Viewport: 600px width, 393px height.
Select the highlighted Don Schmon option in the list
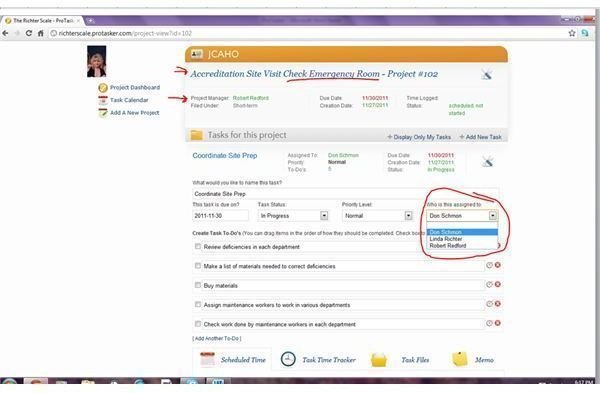click(462, 232)
